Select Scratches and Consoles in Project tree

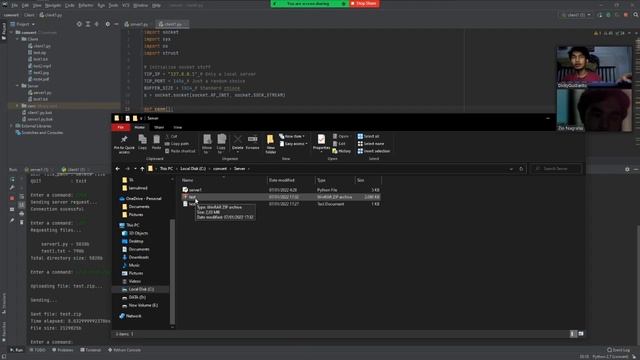click(x=39, y=133)
